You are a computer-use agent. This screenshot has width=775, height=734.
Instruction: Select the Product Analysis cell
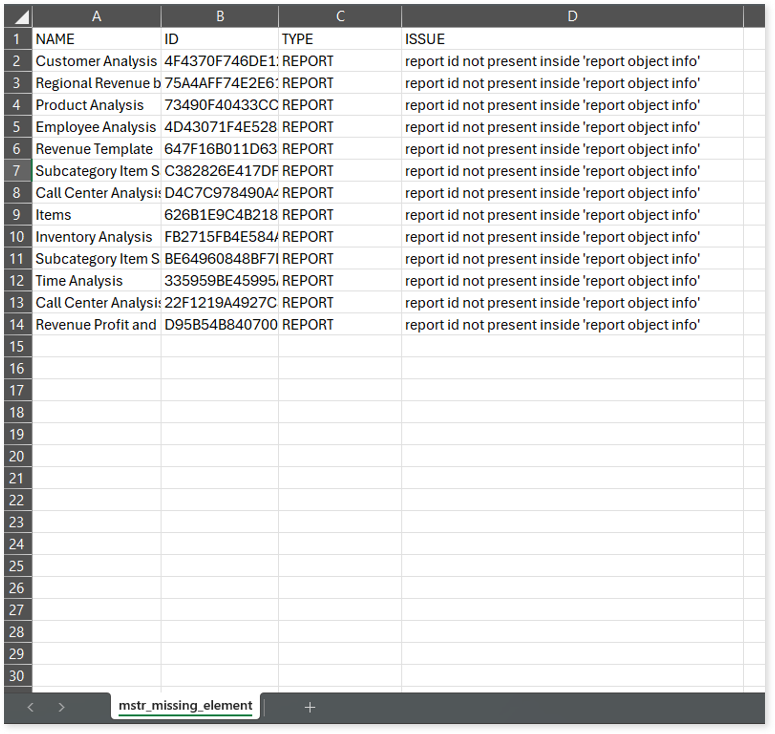coord(97,105)
